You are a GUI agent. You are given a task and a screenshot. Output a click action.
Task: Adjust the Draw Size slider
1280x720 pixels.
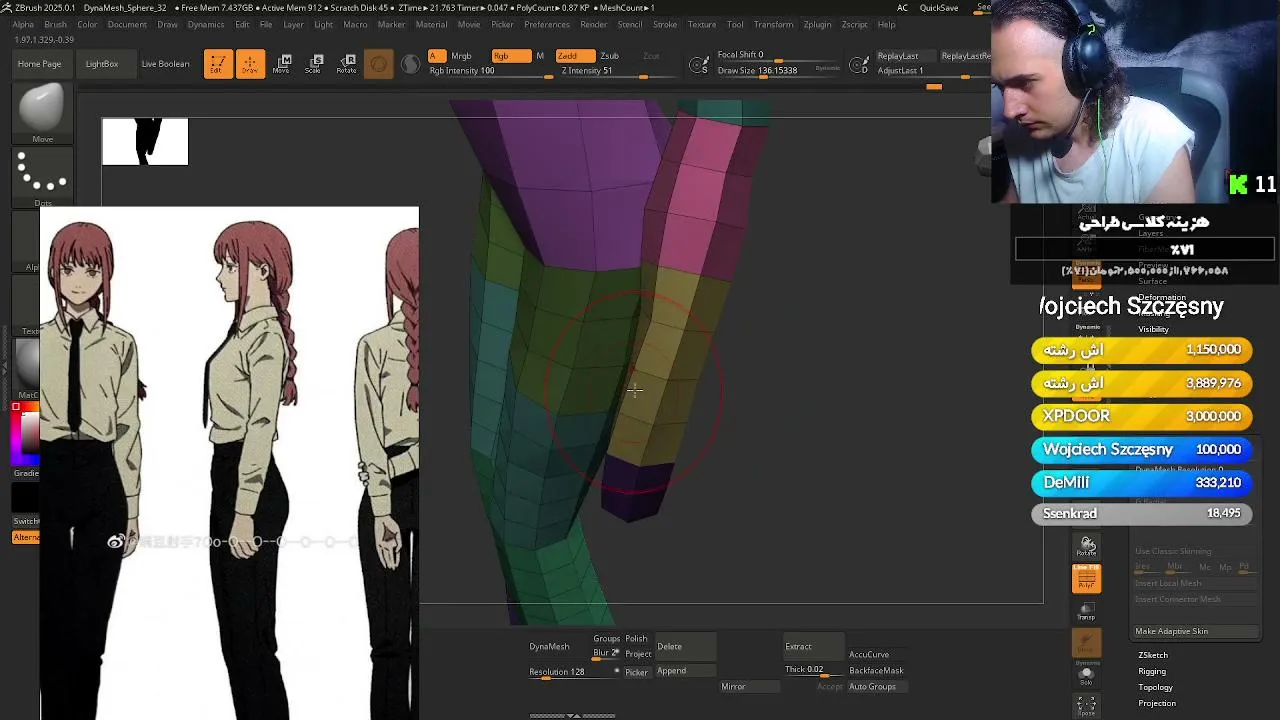pos(778,72)
